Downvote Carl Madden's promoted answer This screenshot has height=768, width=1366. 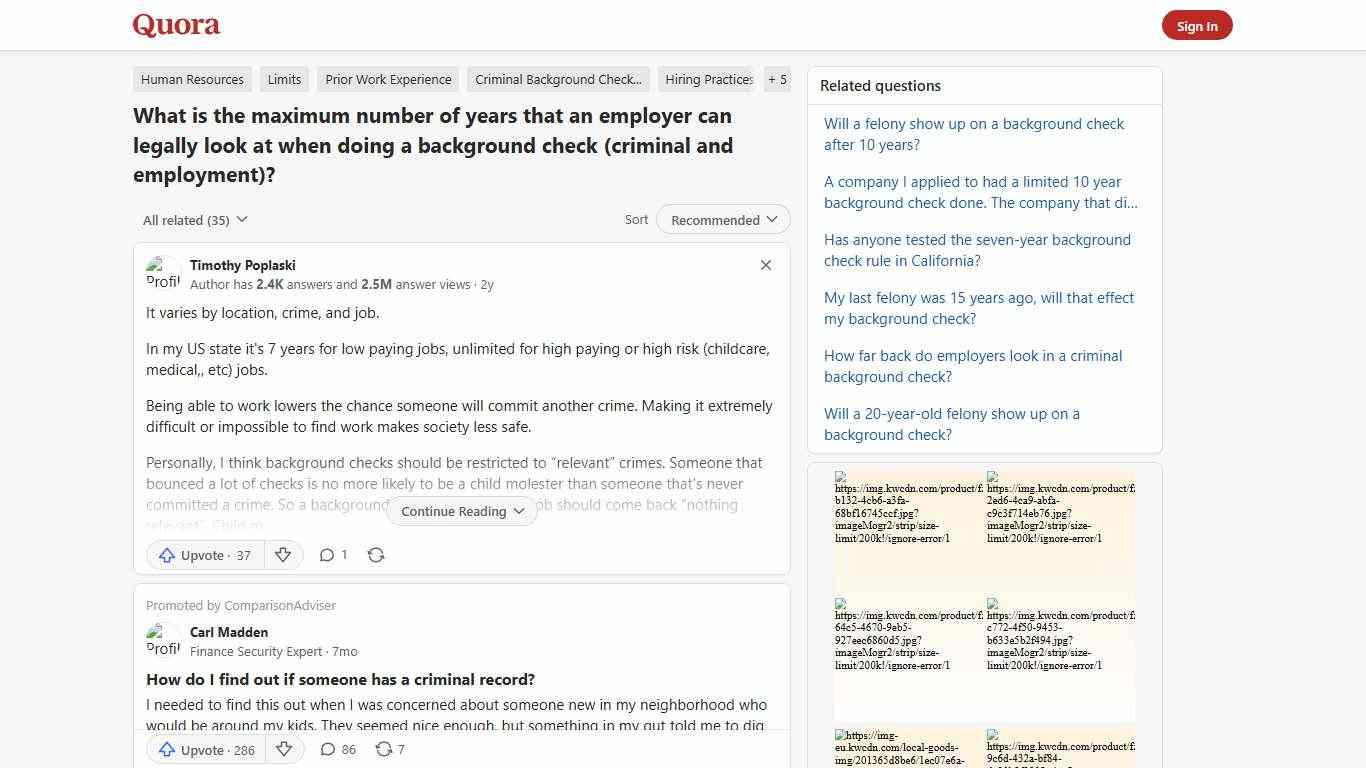[x=284, y=749]
